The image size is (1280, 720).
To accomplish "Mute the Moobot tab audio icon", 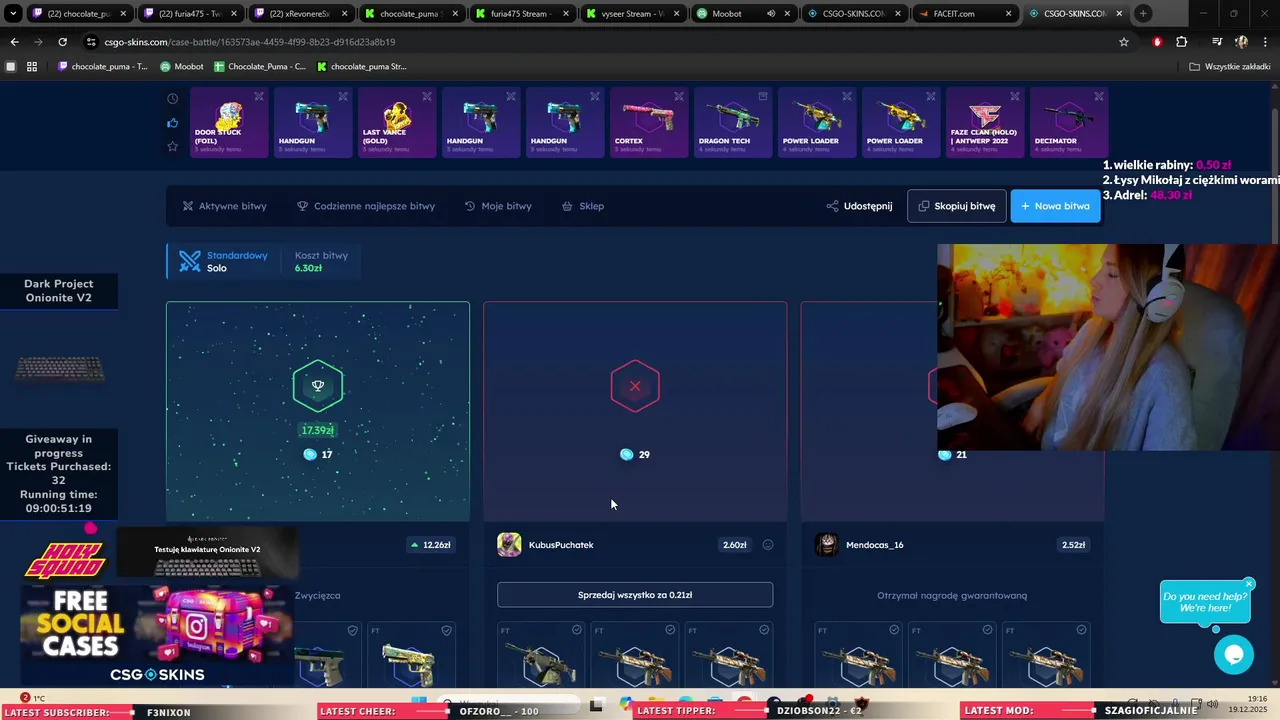I will pos(771,14).
